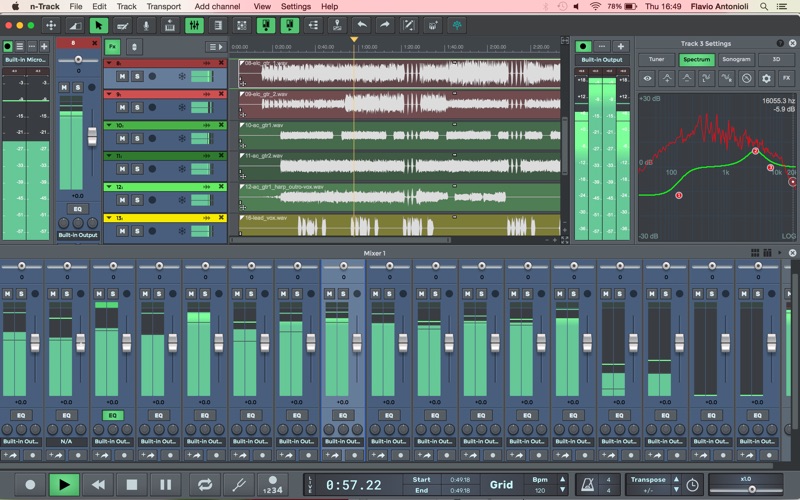Open the Add channel menu
This screenshot has width=800, height=500.
[x=216, y=6]
